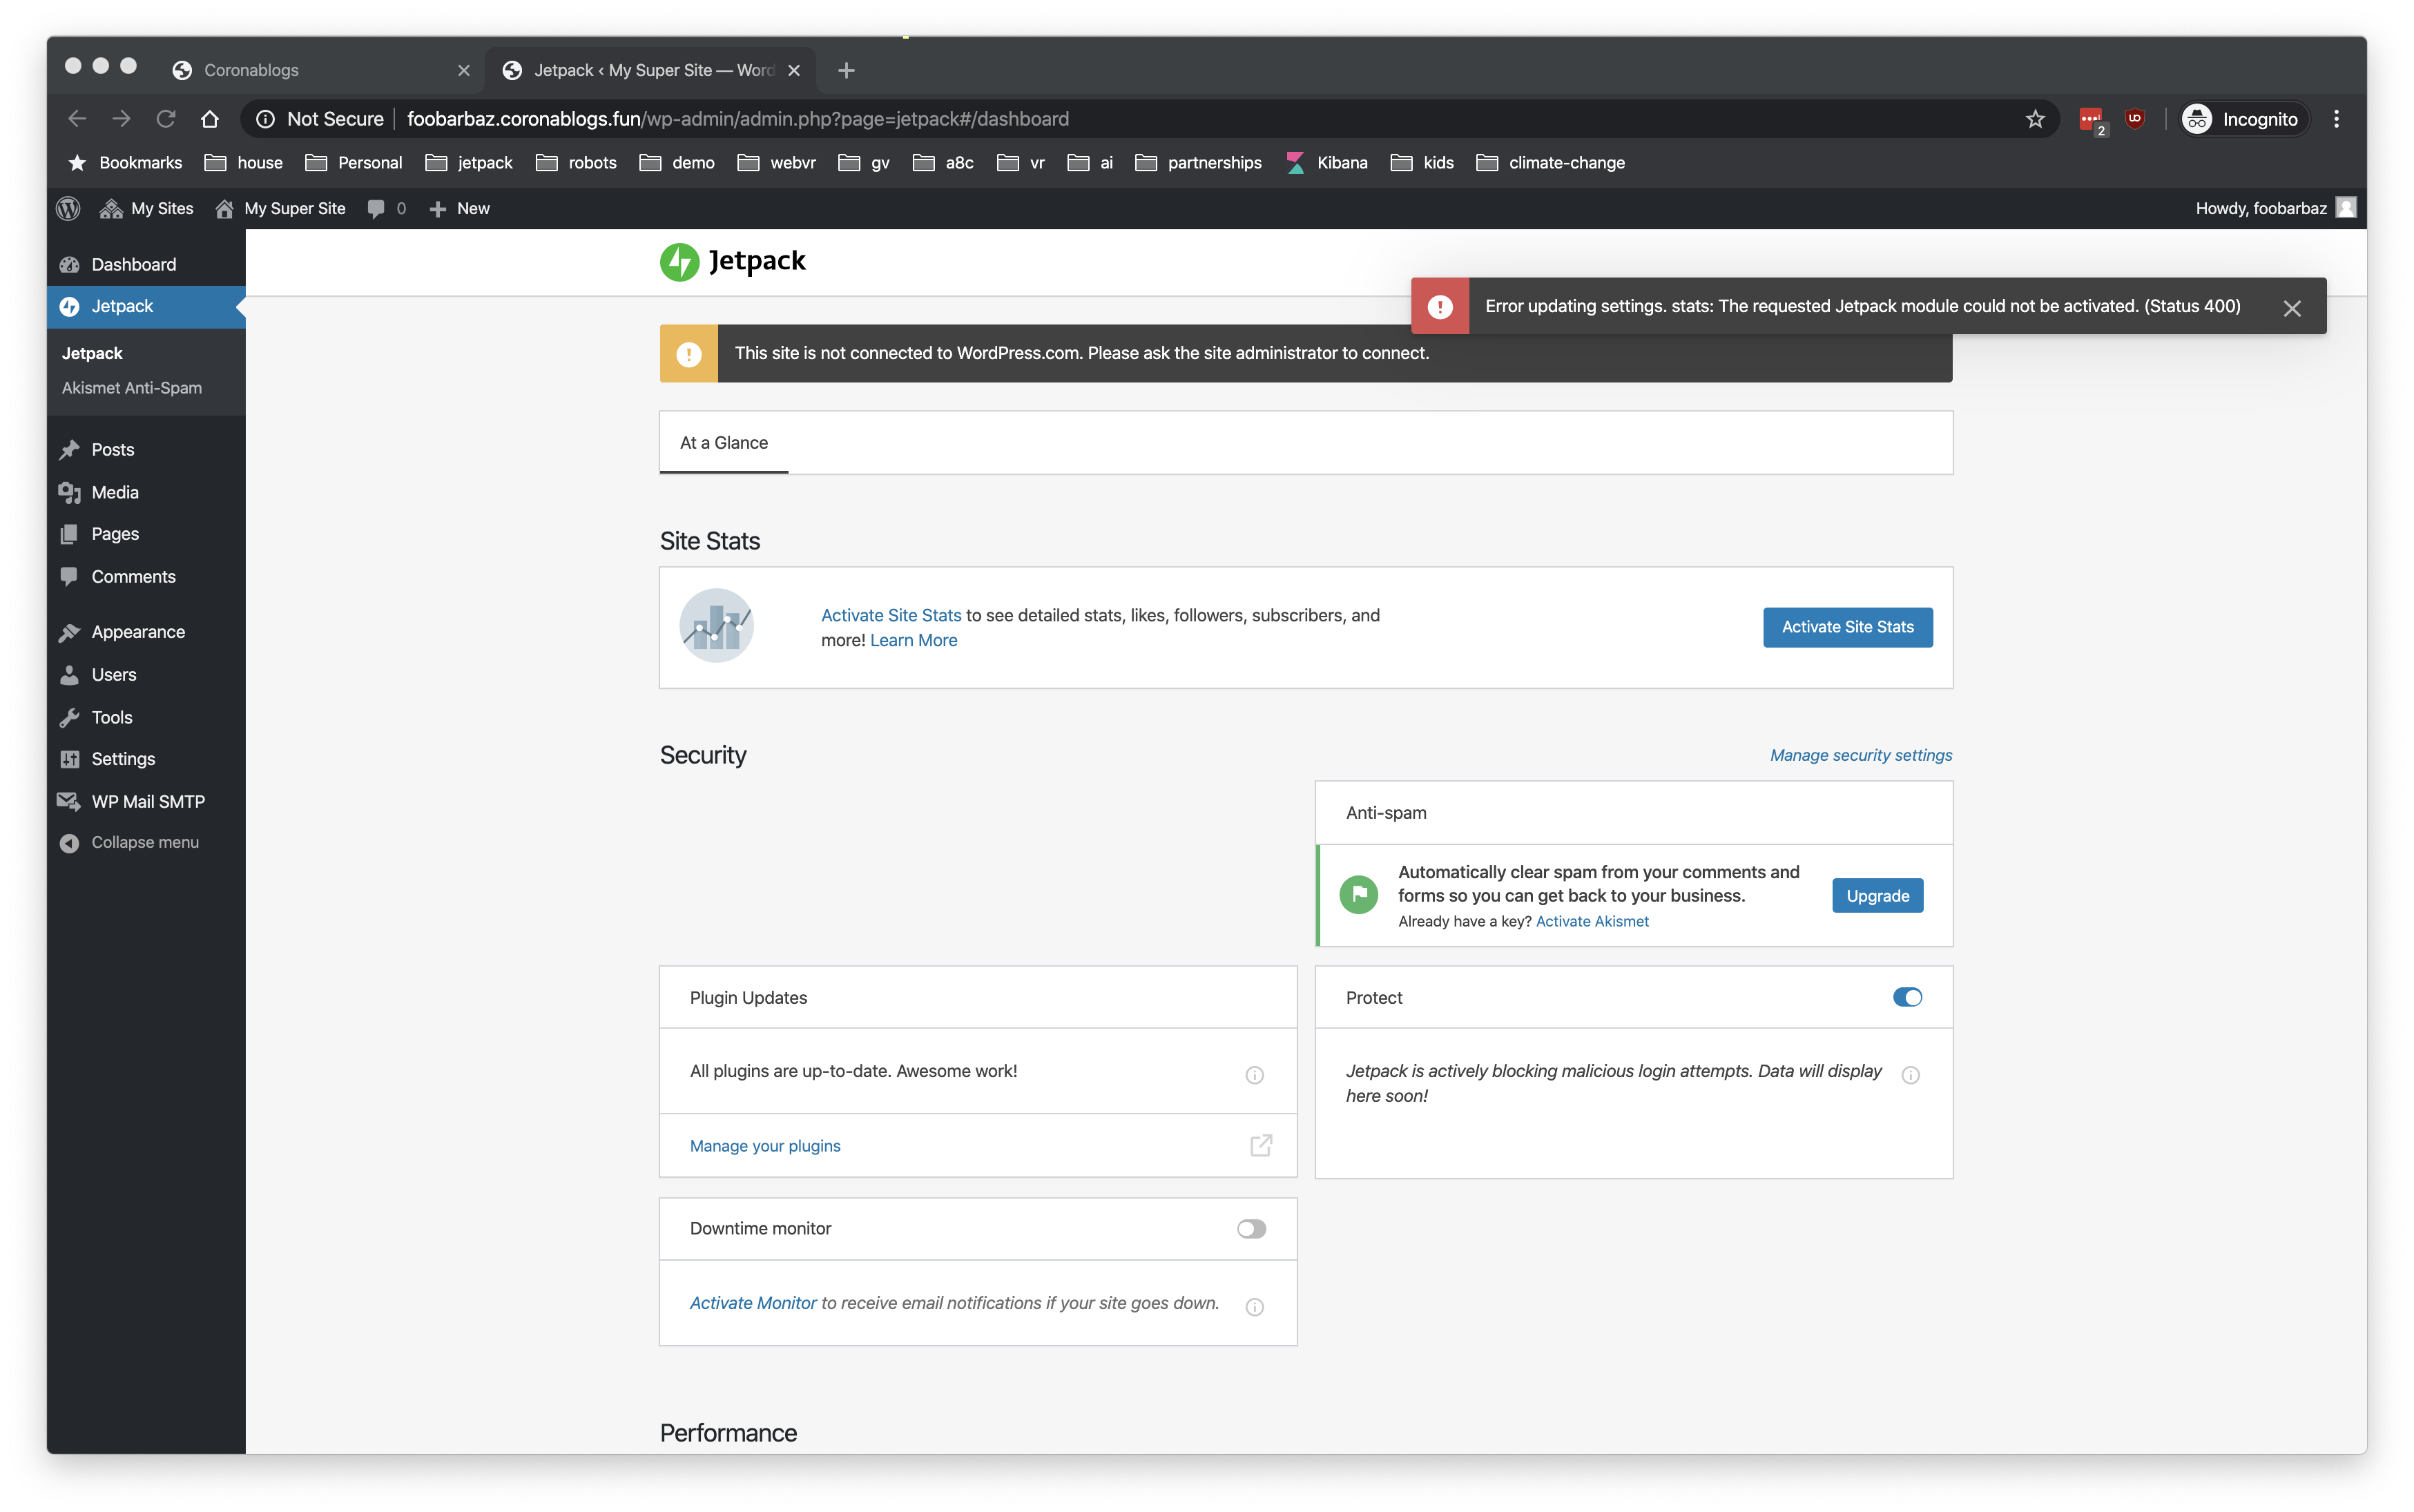Open Akismet Anti-Spam submenu item
Viewport: 2414px width, 1512px height.
(x=132, y=388)
